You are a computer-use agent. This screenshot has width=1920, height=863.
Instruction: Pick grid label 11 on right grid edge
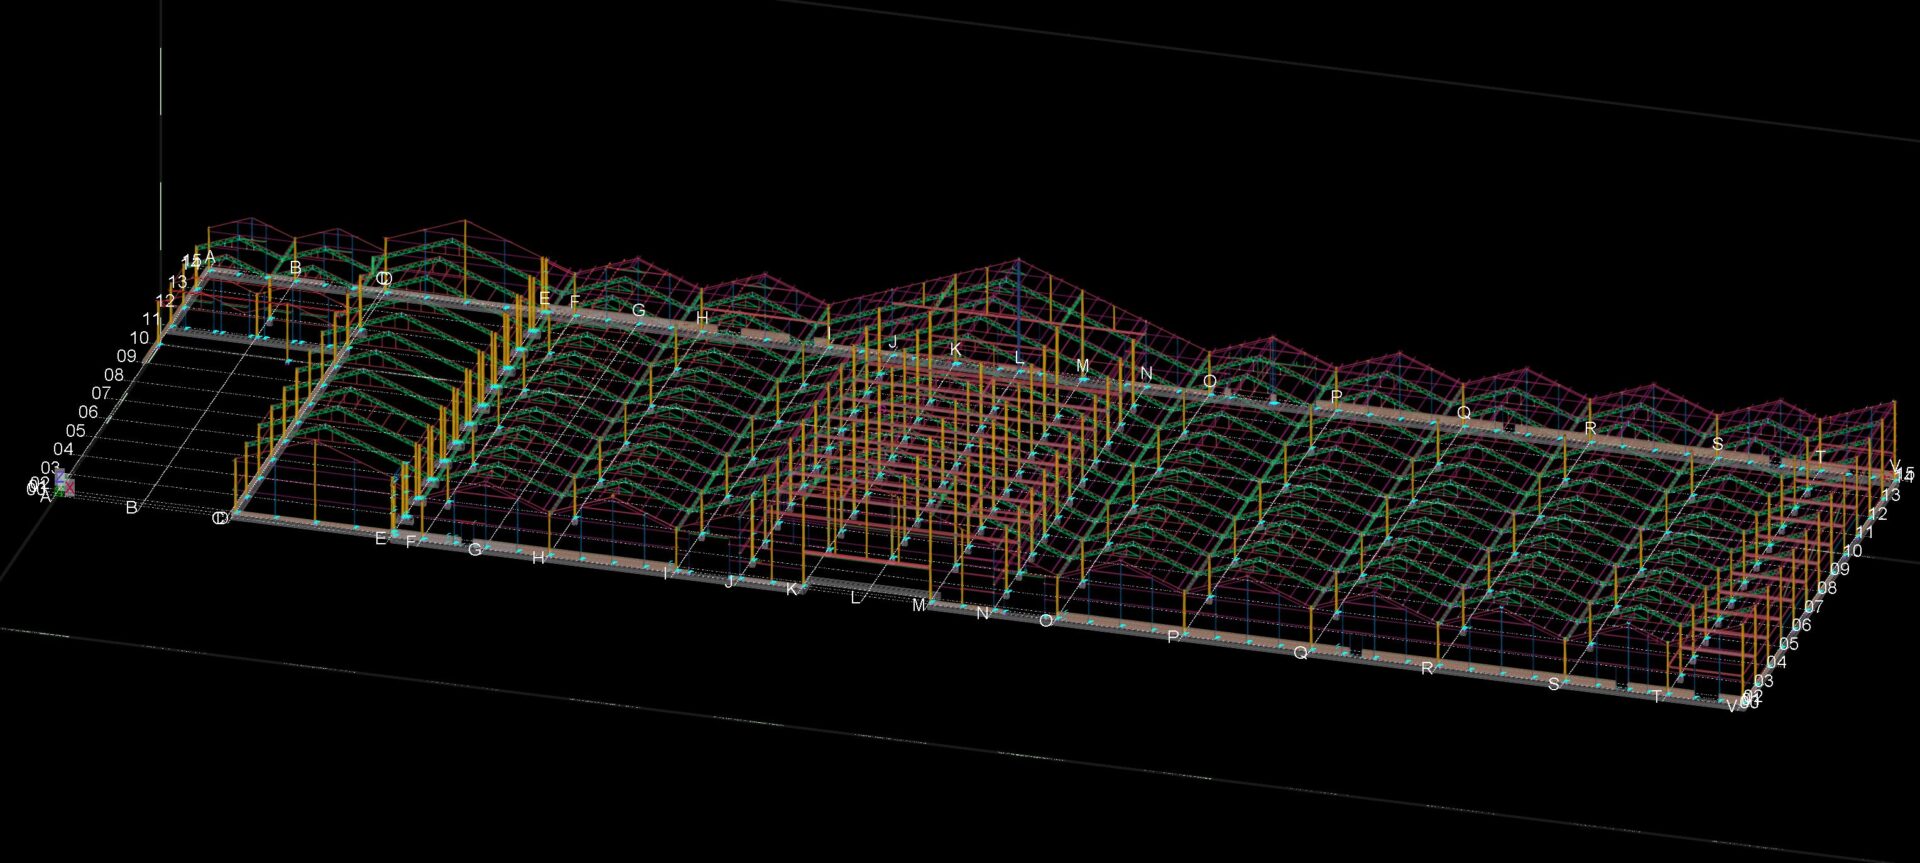(x=1865, y=533)
